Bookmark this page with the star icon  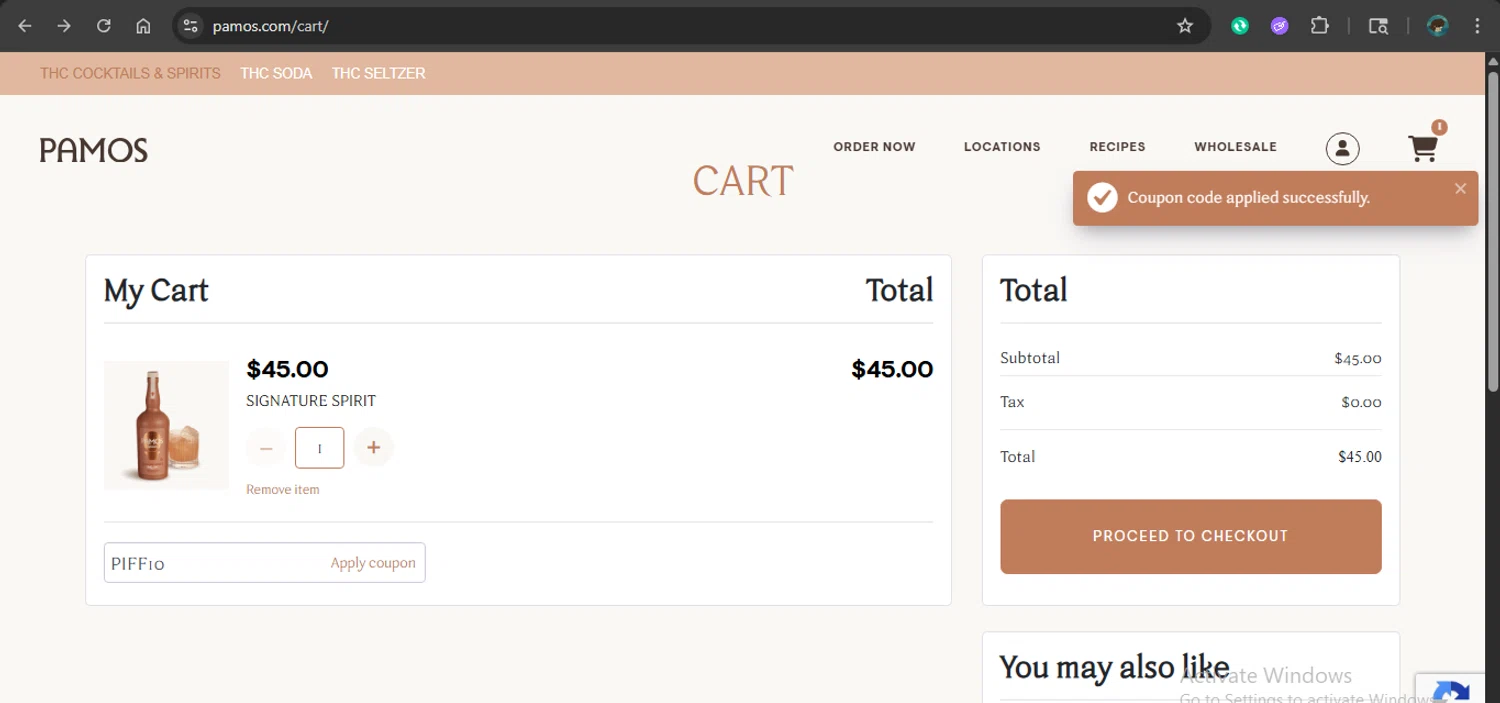click(1185, 26)
